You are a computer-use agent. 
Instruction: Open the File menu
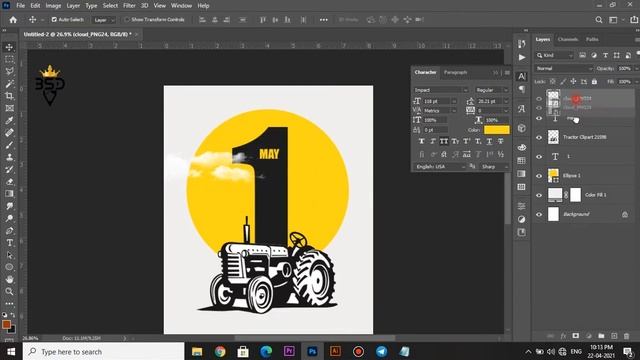(20, 6)
